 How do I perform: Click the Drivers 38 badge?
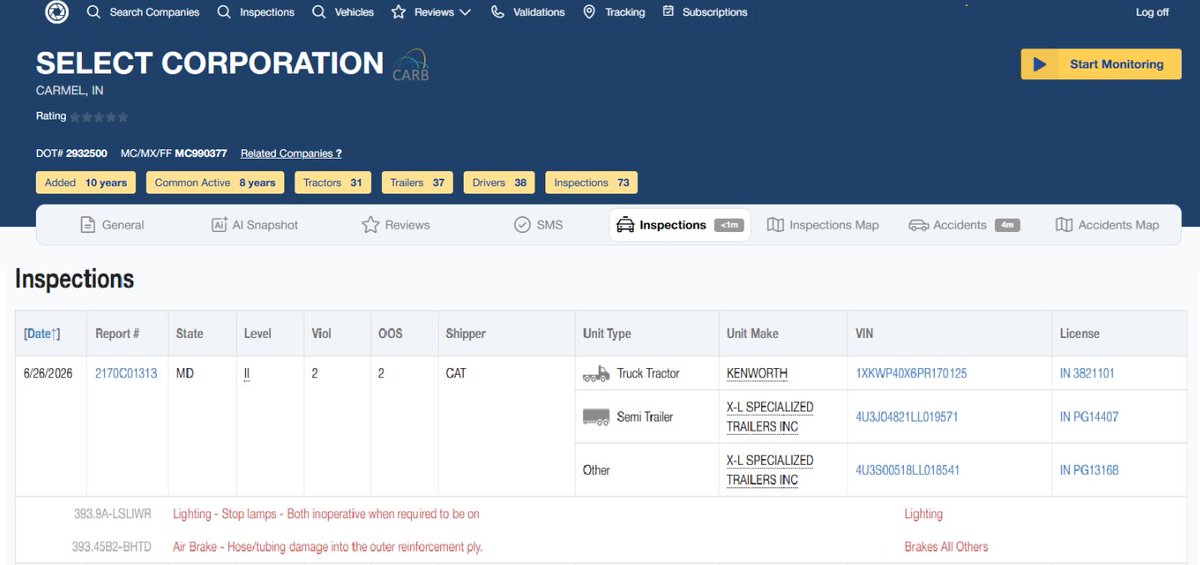click(499, 183)
